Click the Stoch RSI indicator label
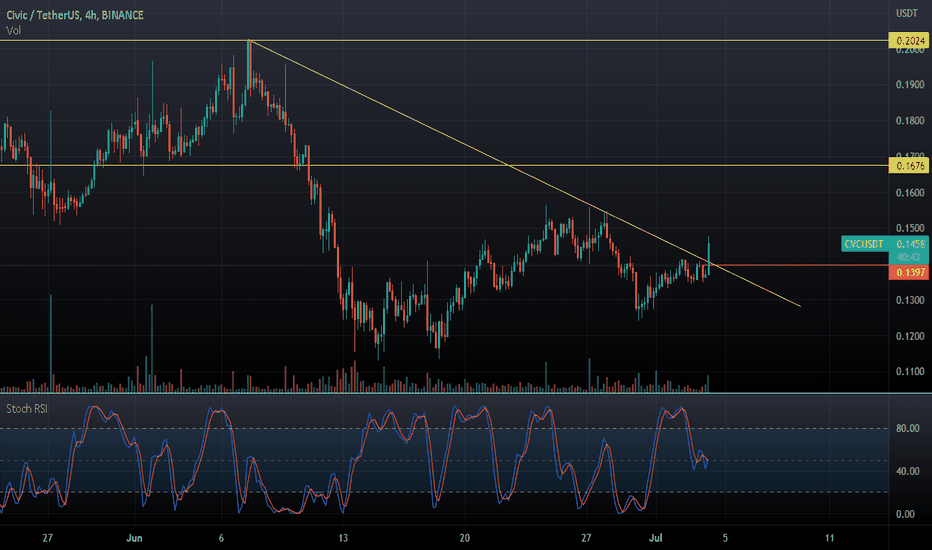The image size is (932, 550). [x=27, y=408]
